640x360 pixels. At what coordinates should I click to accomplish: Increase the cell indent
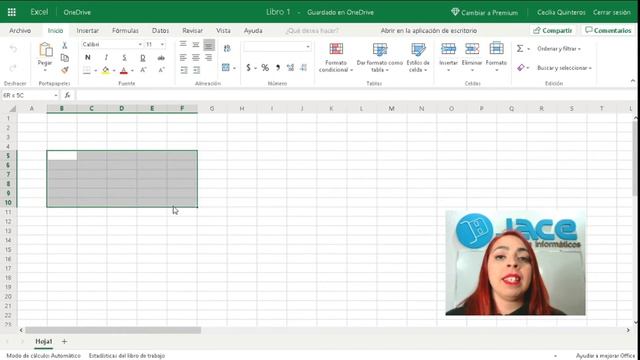[x=196, y=70]
